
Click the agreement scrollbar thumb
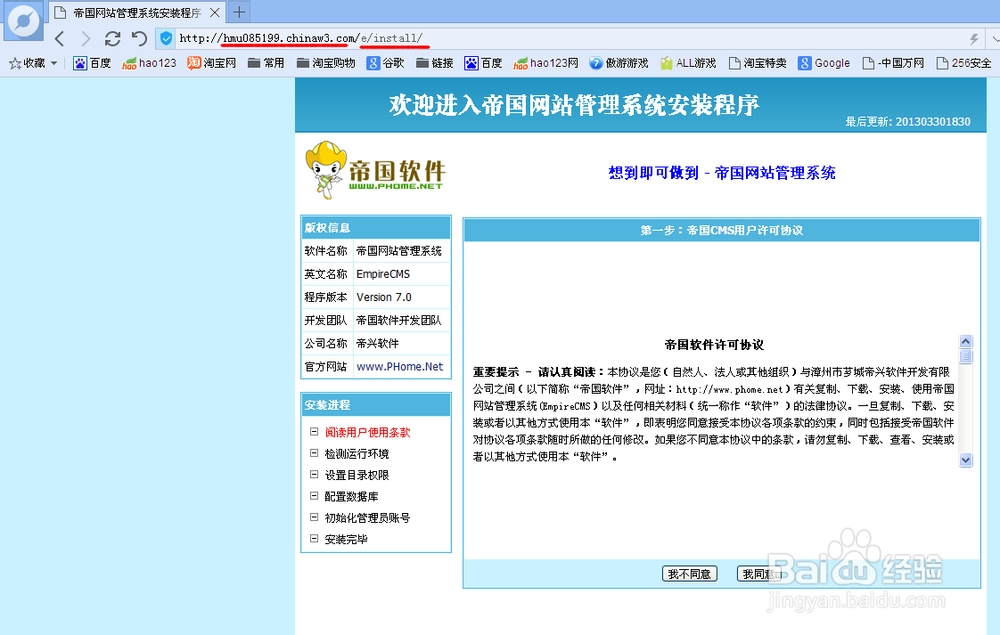pyautogui.click(x=966, y=357)
